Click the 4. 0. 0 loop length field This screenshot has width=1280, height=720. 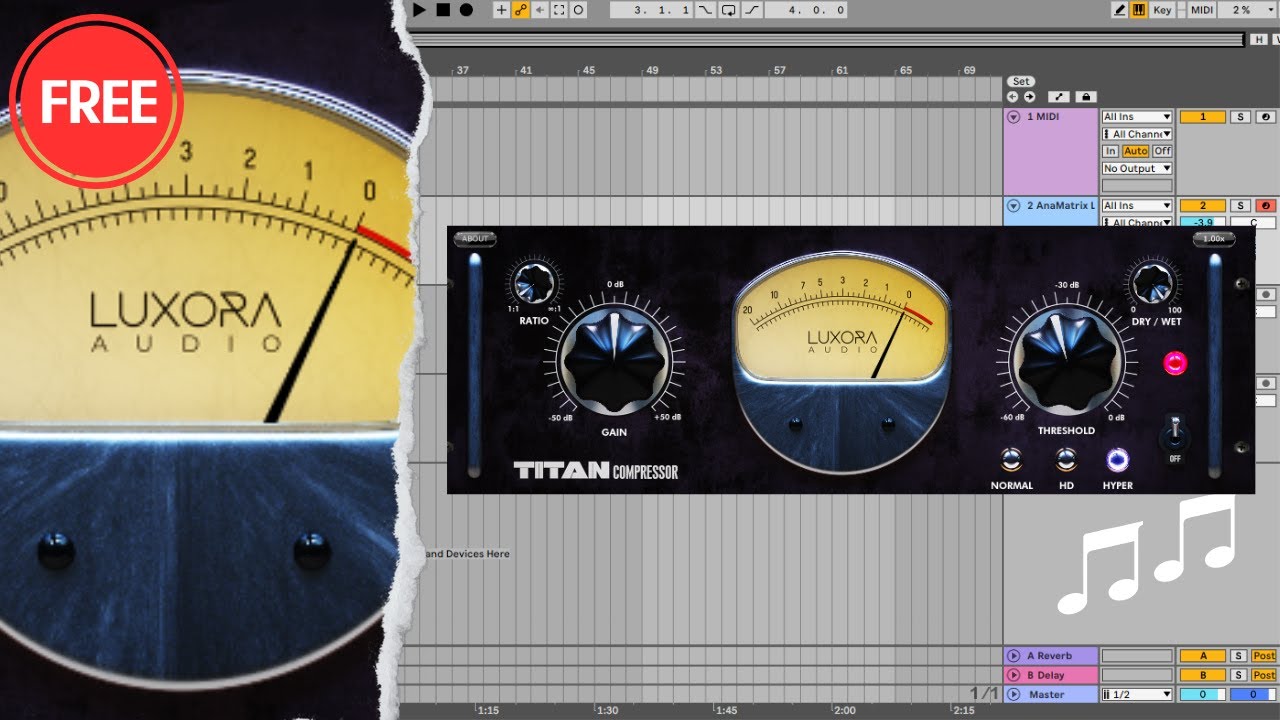coord(806,10)
